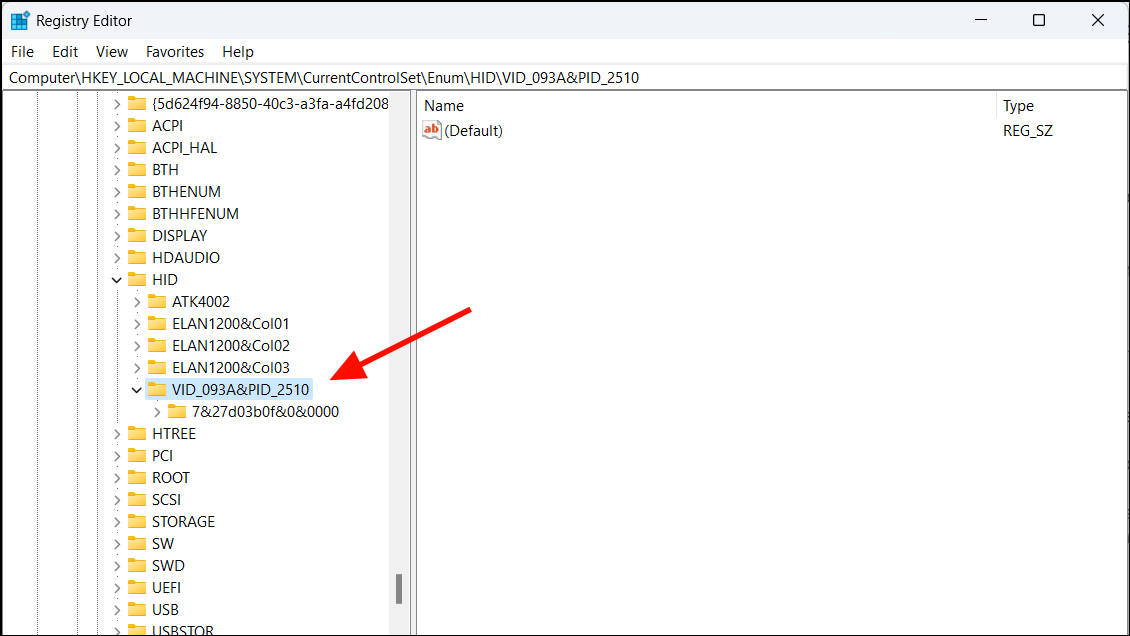Select the ACPI folder icon

136,125
